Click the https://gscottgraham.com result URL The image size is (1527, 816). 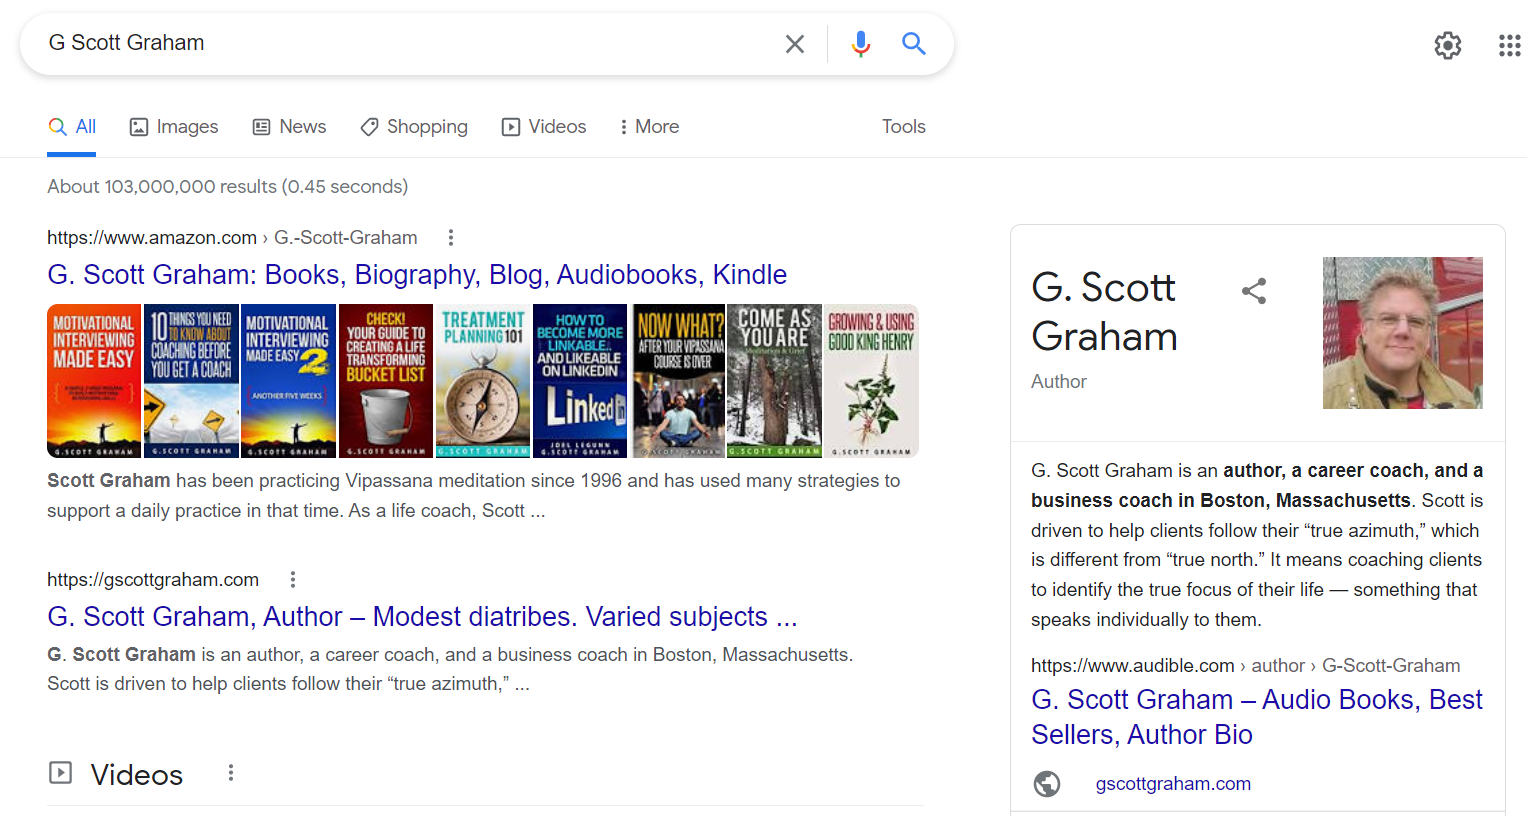click(x=153, y=580)
